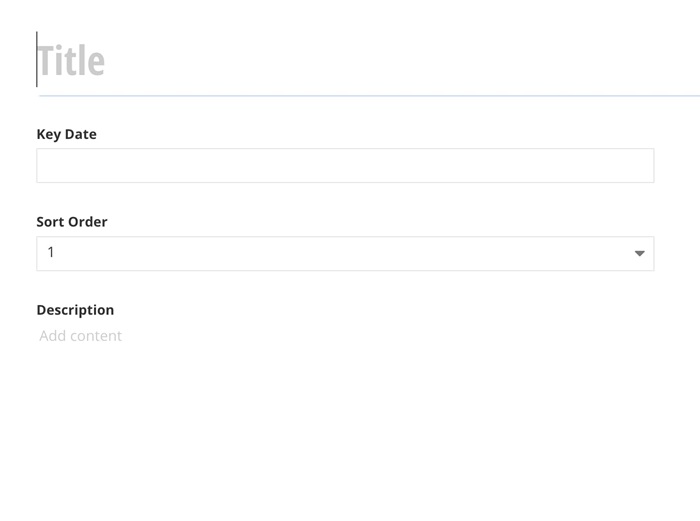Select the value "1" in Sort Order
The height and width of the screenshot is (521, 700).
[x=51, y=253]
